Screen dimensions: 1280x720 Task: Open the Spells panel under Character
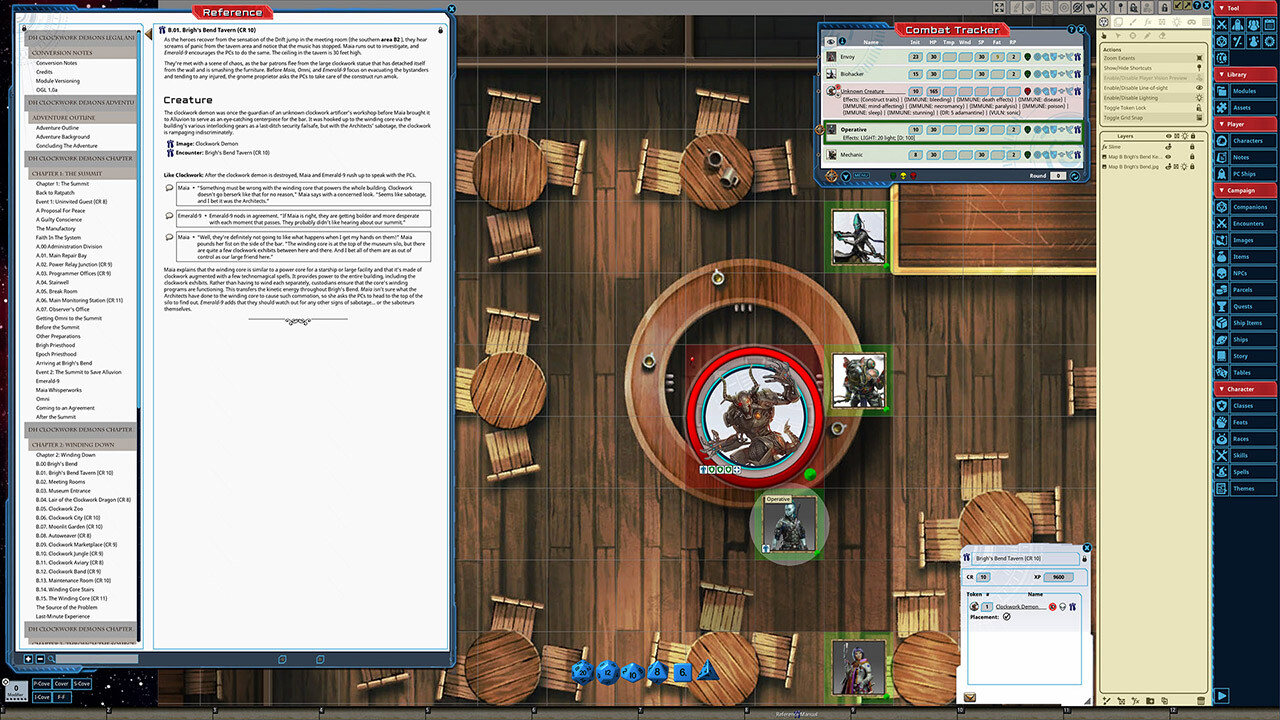(1243, 470)
